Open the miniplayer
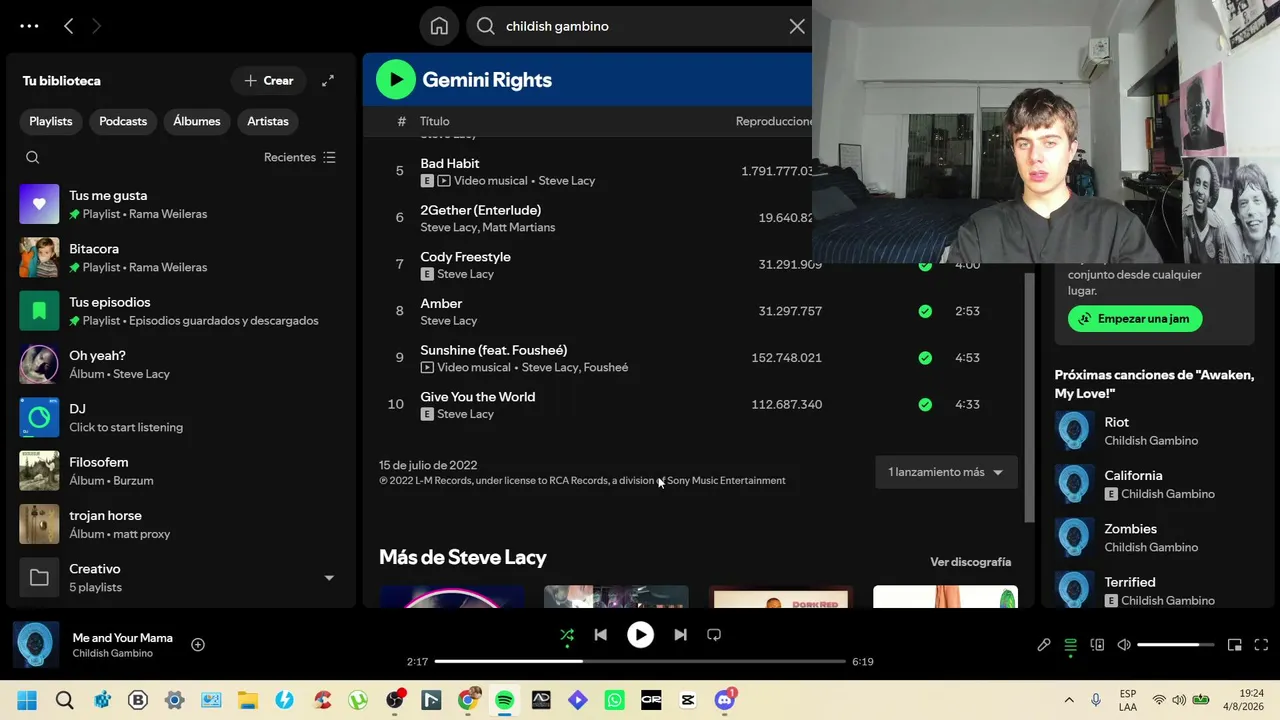The width and height of the screenshot is (1280, 720). [1235, 645]
